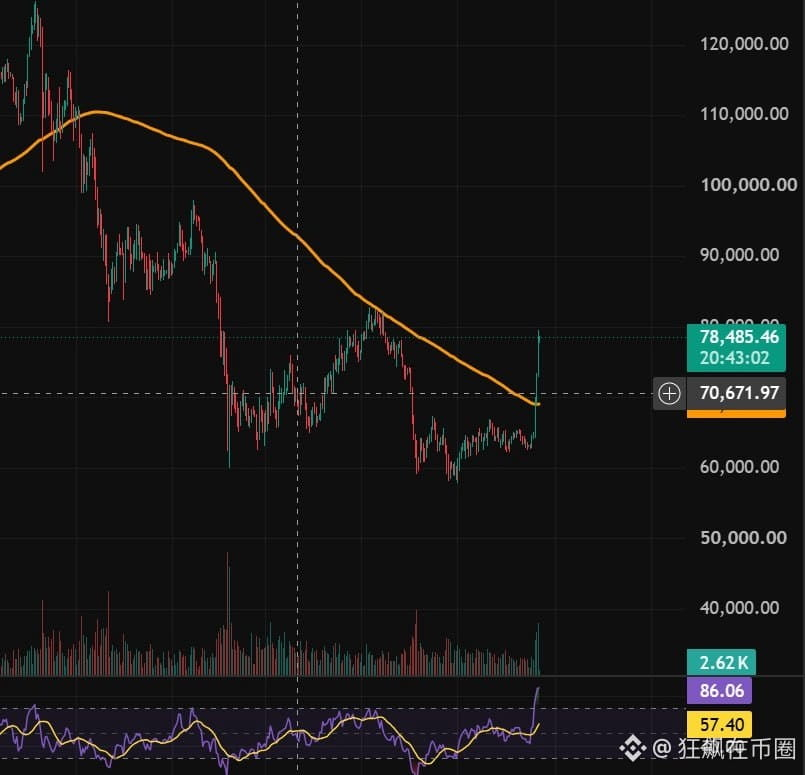The width and height of the screenshot is (805, 775).
Task: Click the 100,000.00 price axis label
Action: pos(749,184)
